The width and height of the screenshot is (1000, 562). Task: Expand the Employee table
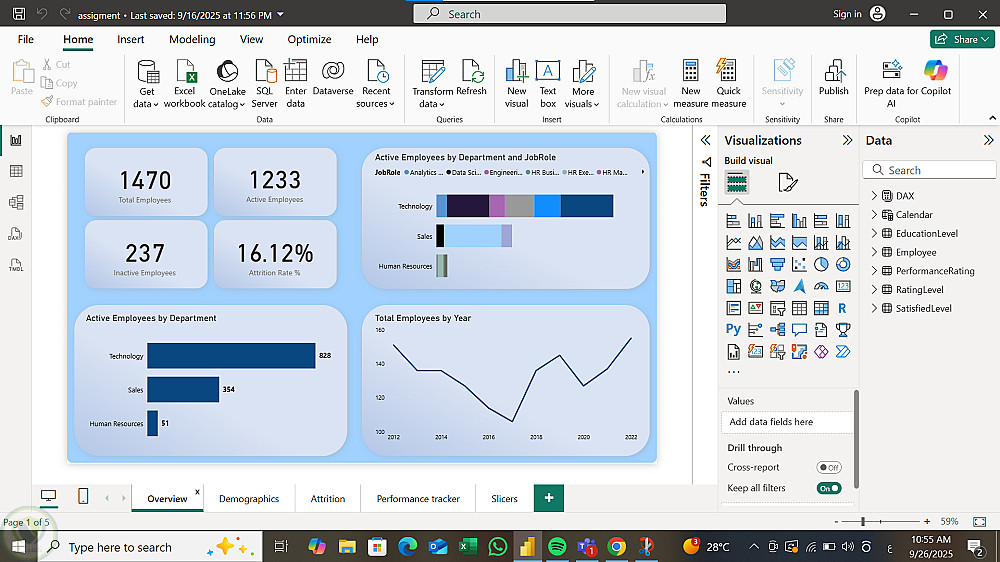[x=874, y=252]
